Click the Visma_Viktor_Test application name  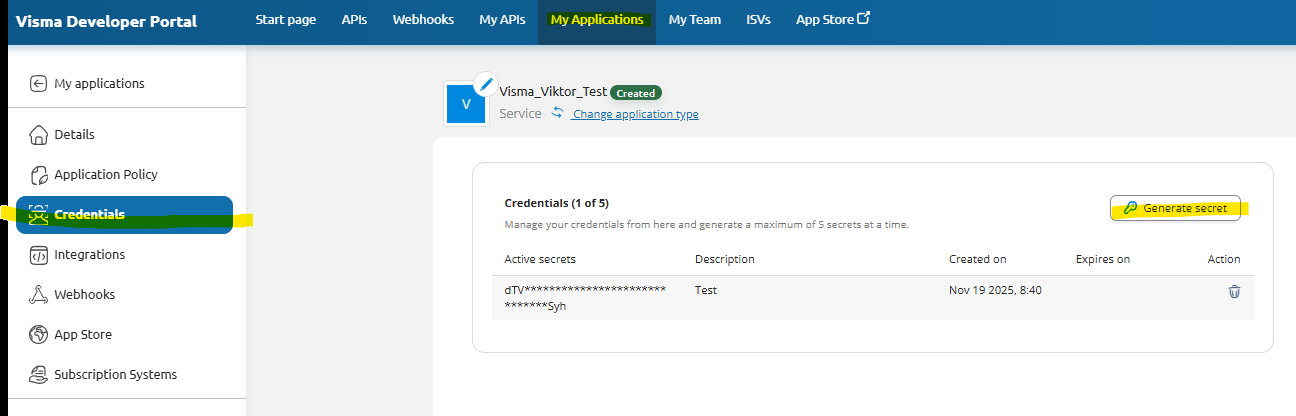tap(553, 91)
